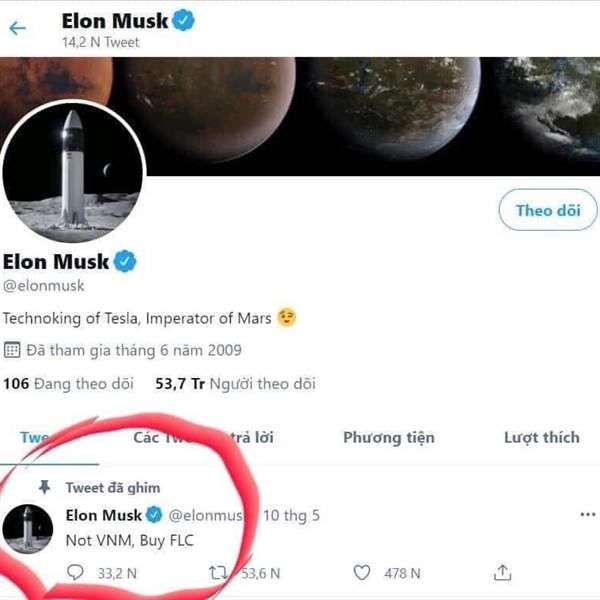This screenshot has width=600, height=600.
Task: Open the three-dot more menu on tweet
Action: [587, 515]
